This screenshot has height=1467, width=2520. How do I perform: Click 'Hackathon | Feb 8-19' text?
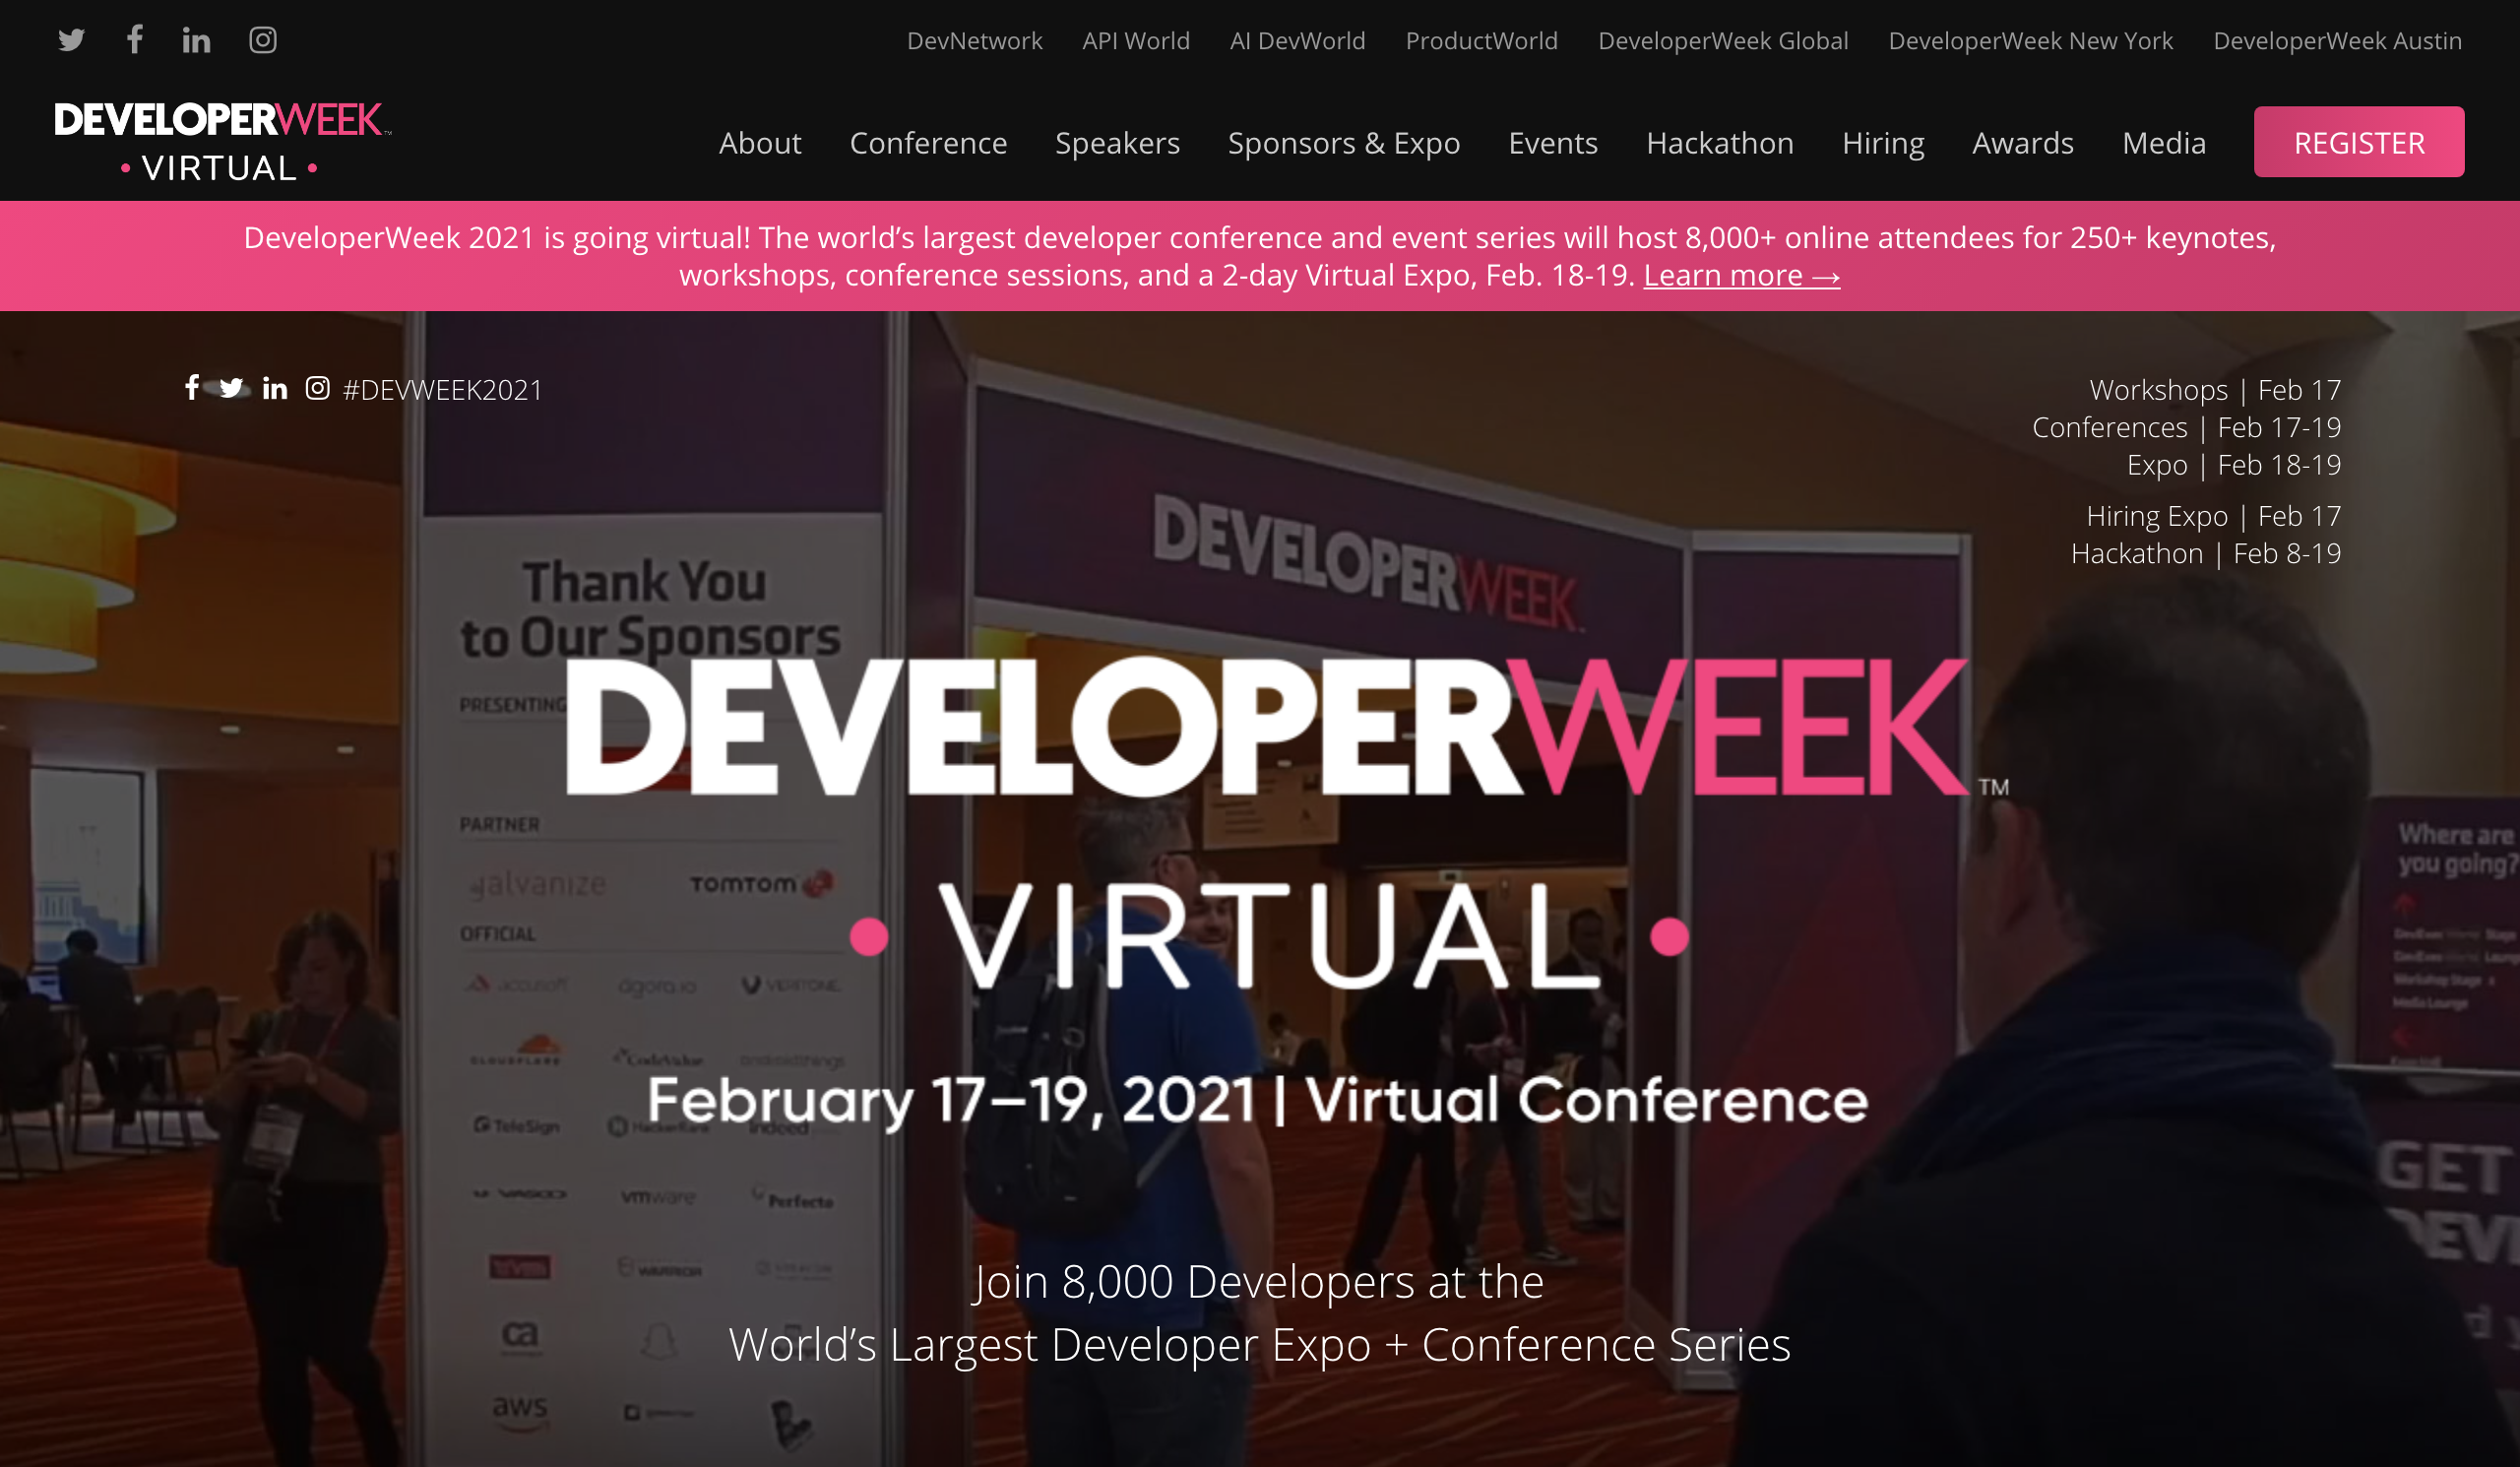[x=2206, y=553]
